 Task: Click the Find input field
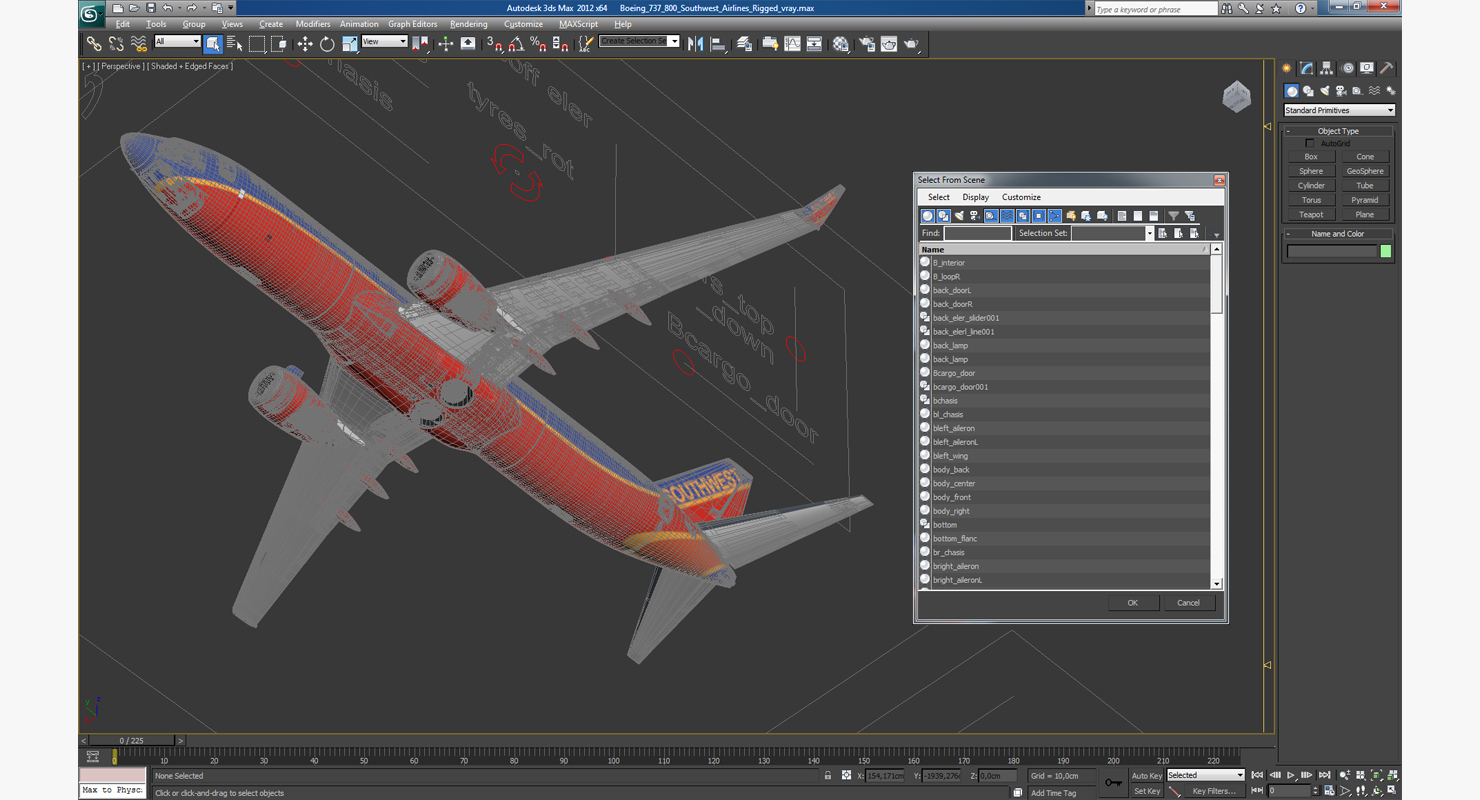[977, 233]
